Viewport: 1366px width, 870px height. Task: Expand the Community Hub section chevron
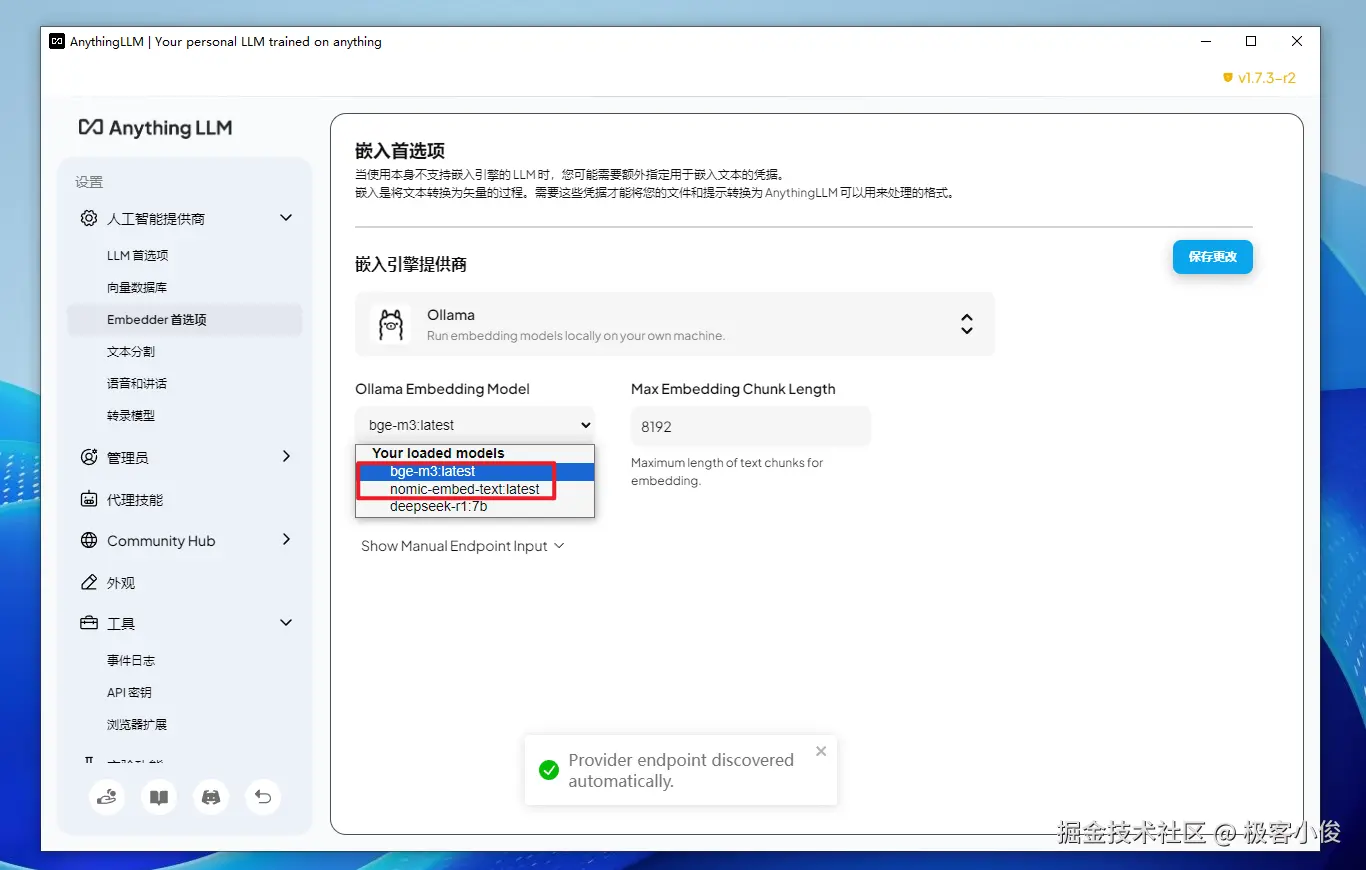(x=286, y=540)
